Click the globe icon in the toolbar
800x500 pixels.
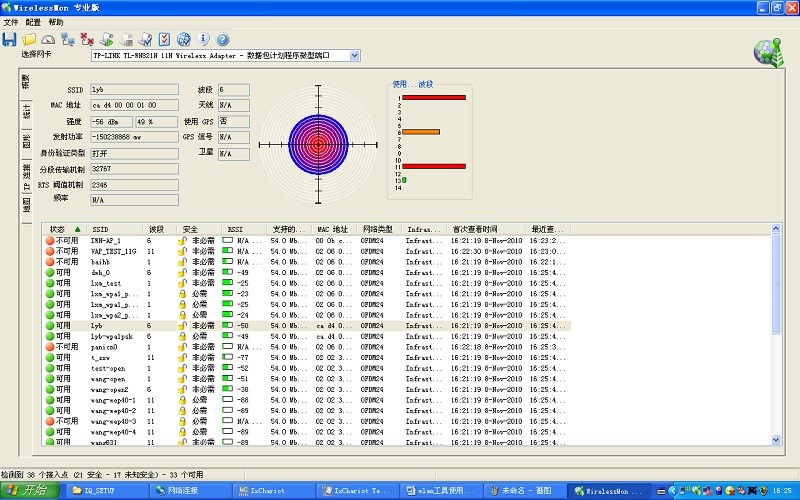184,39
